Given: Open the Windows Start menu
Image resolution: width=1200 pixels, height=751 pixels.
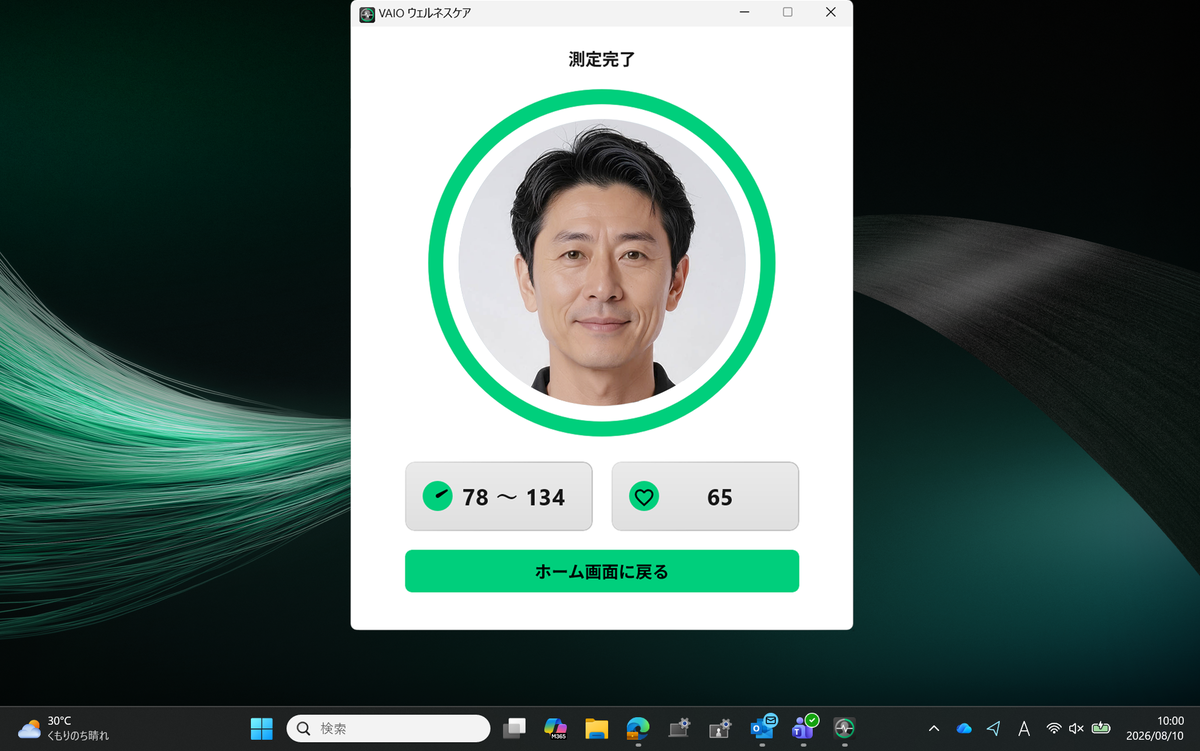Looking at the screenshot, I should coord(262,728).
